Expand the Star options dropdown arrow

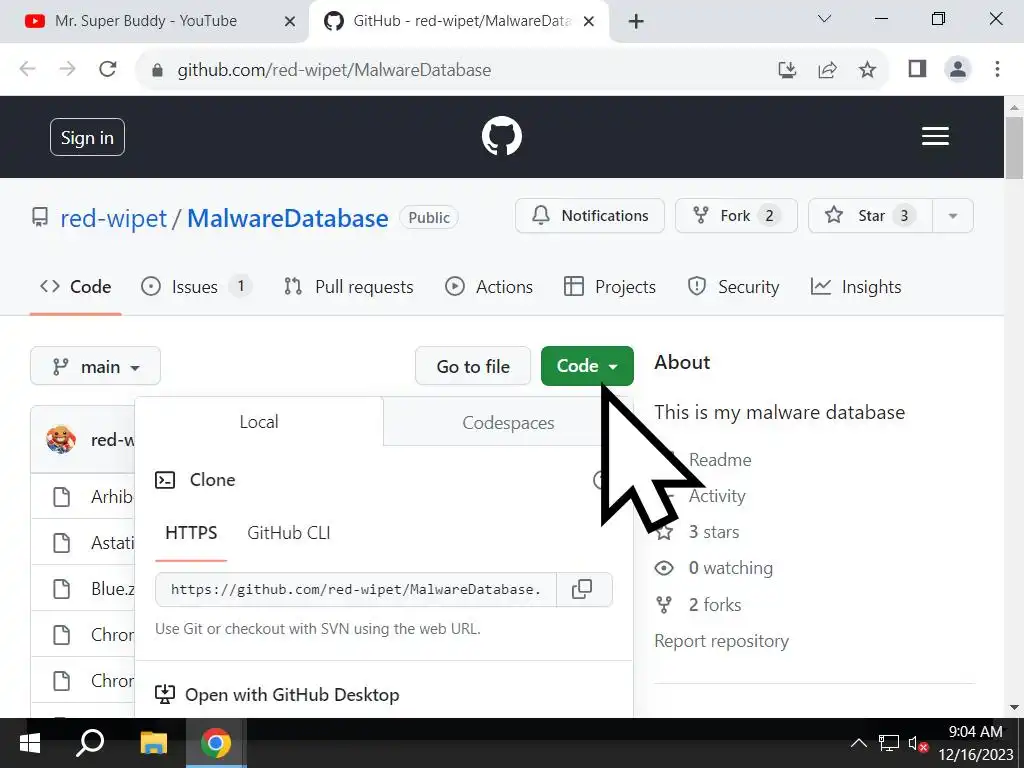953,216
